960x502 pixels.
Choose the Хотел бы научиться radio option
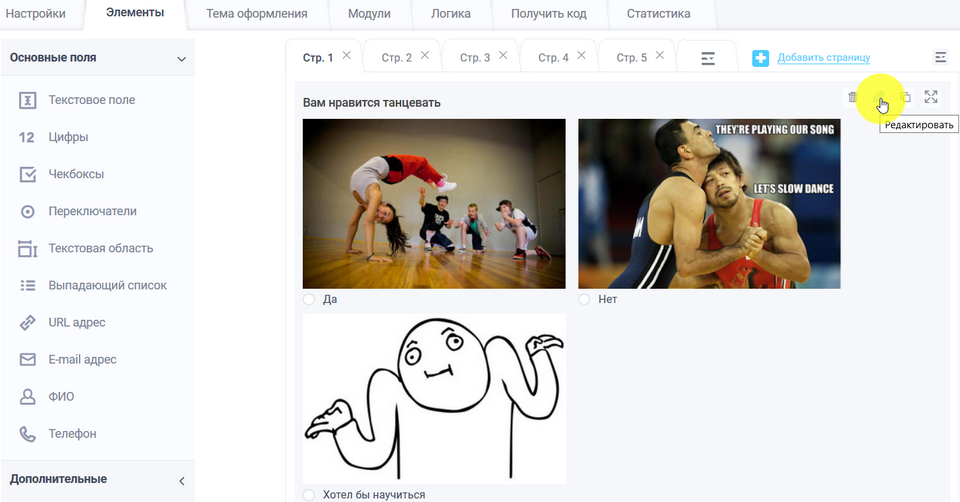309,495
